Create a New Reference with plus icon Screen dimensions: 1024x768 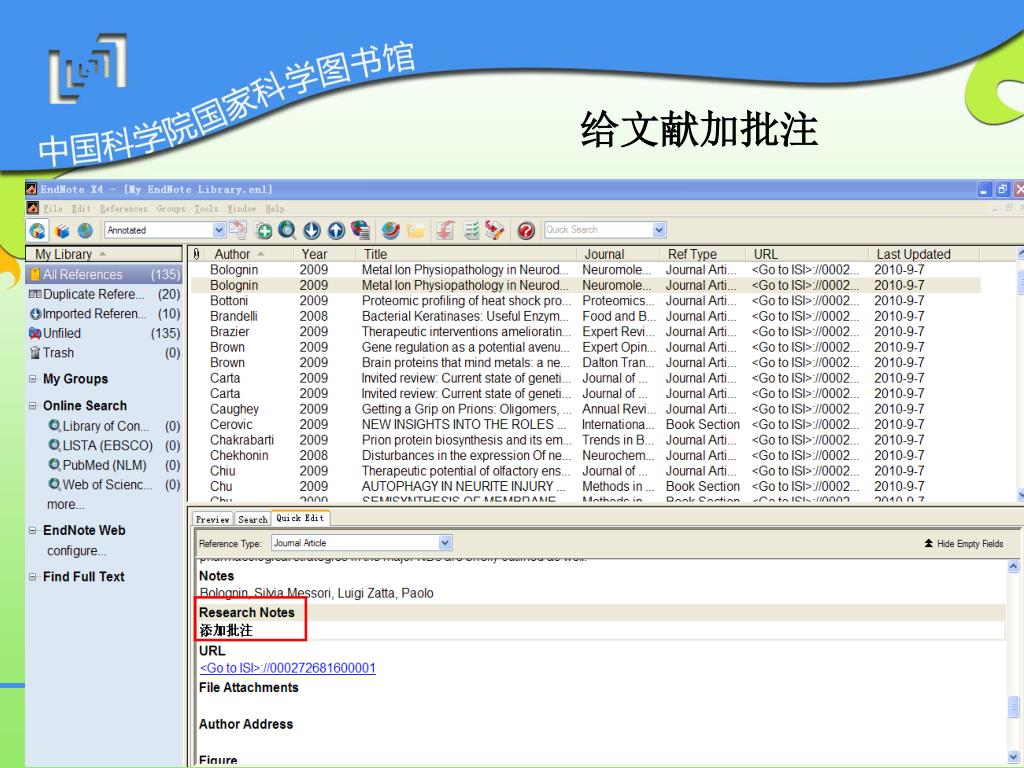tap(264, 230)
